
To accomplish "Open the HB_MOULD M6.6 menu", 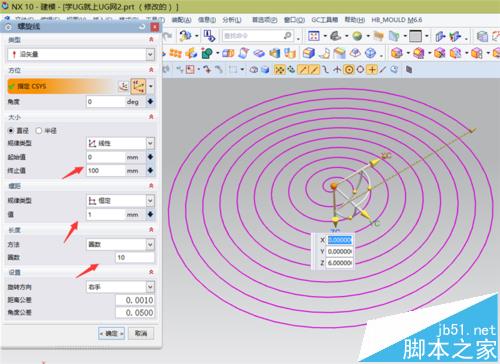I will click(397, 20).
